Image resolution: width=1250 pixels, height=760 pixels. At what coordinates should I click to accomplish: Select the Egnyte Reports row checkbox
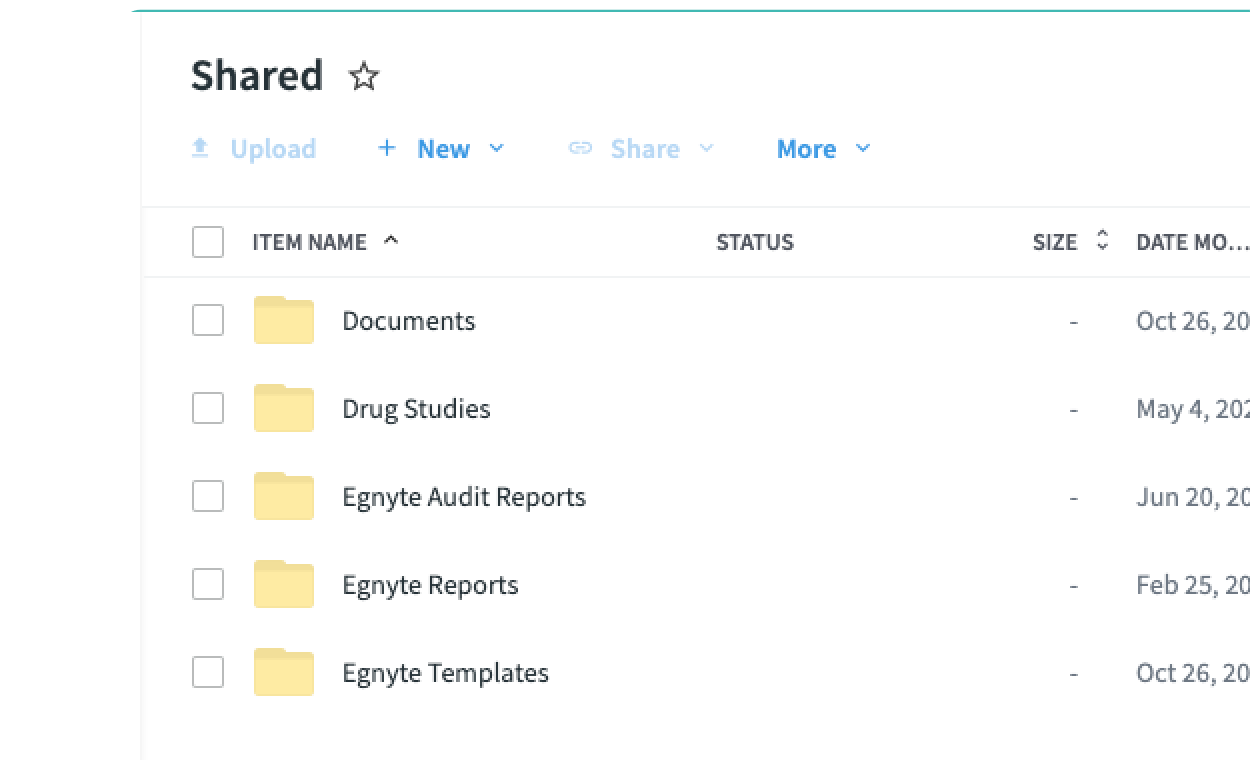tap(208, 585)
